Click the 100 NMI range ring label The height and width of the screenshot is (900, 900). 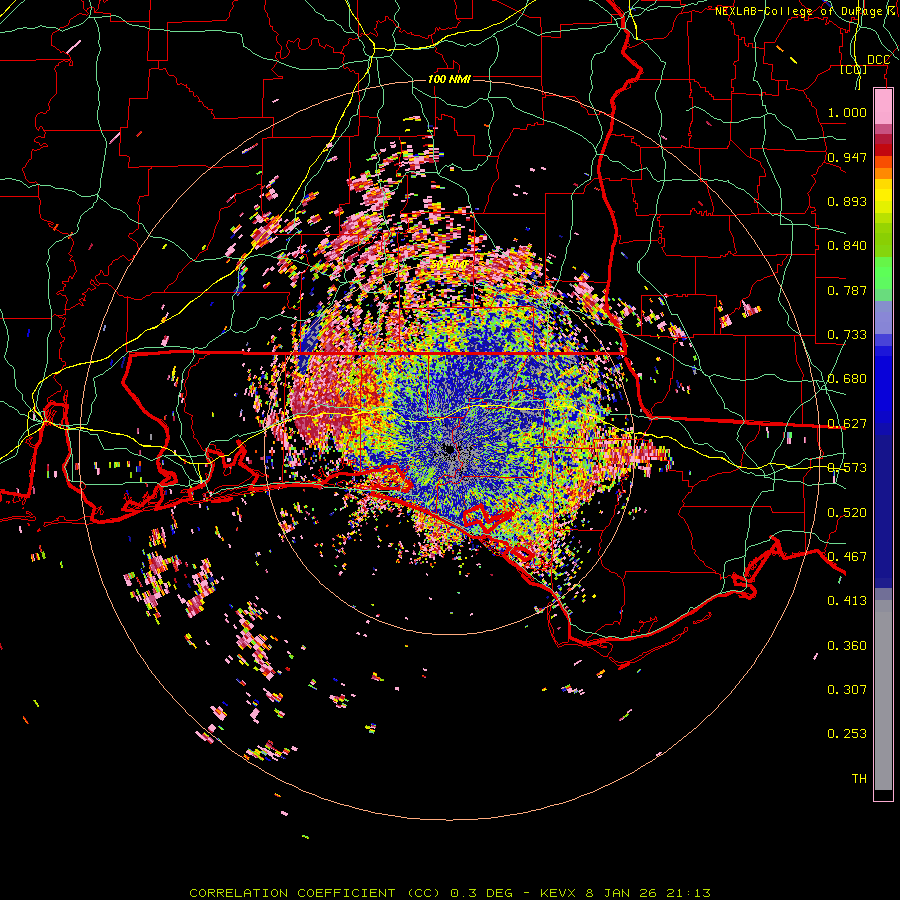(449, 79)
